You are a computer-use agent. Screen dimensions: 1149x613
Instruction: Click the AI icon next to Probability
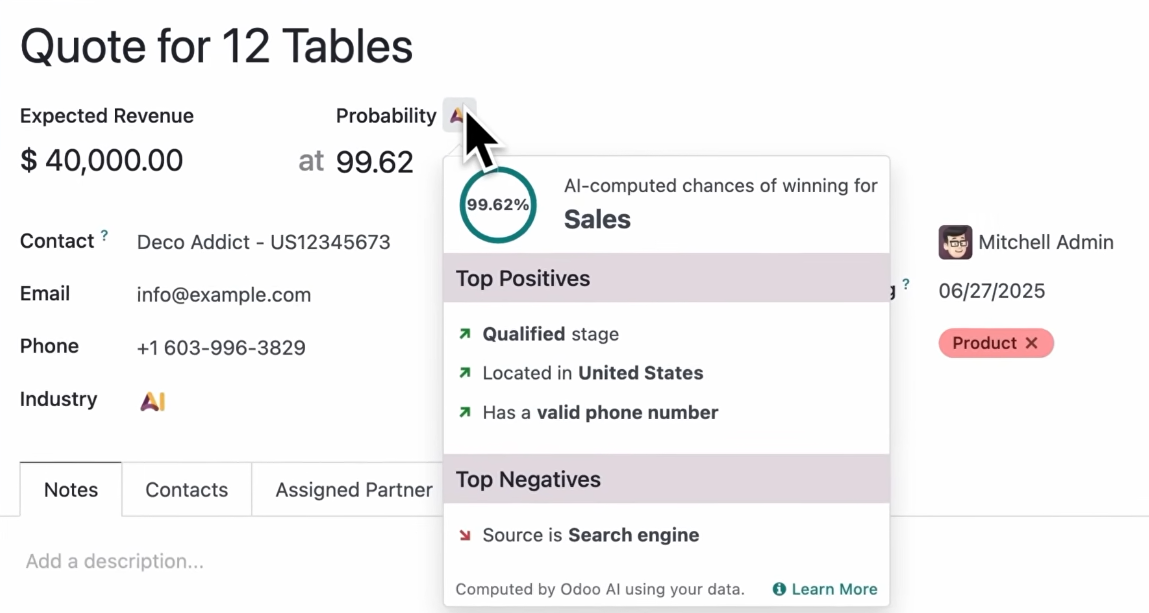(457, 115)
